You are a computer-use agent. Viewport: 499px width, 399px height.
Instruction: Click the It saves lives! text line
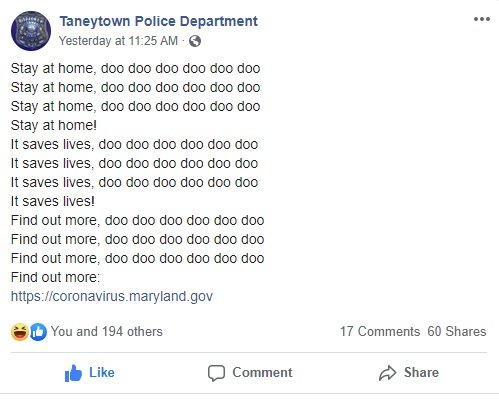[53, 201]
